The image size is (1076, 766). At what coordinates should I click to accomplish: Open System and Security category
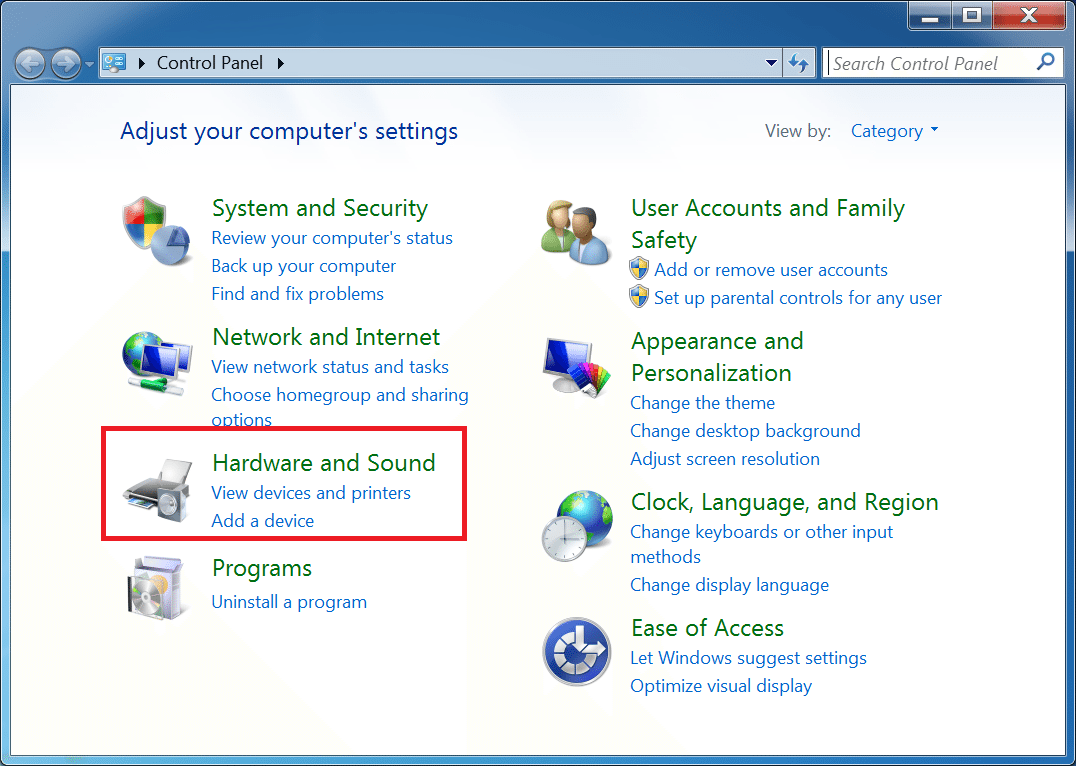pyautogui.click(x=320, y=208)
